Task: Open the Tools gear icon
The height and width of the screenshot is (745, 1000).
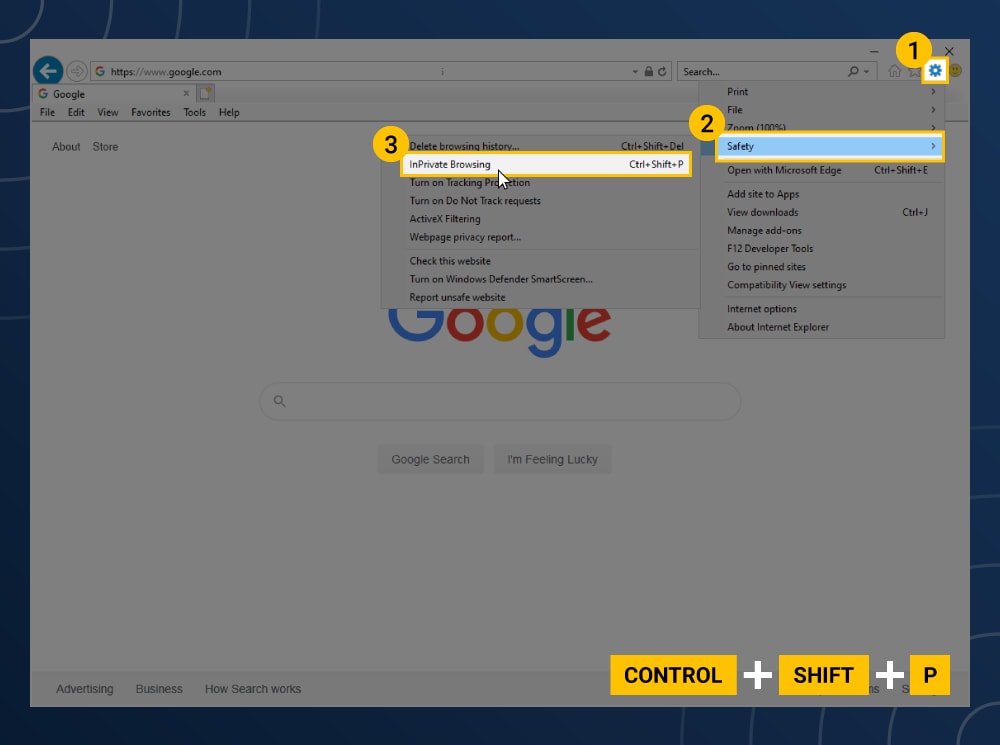Action: pyautogui.click(x=935, y=71)
